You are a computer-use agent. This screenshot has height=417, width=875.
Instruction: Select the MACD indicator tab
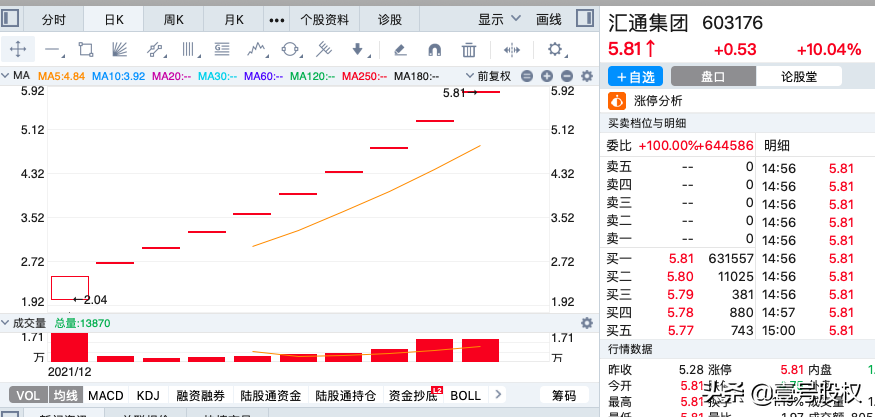[x=105, y=395]
